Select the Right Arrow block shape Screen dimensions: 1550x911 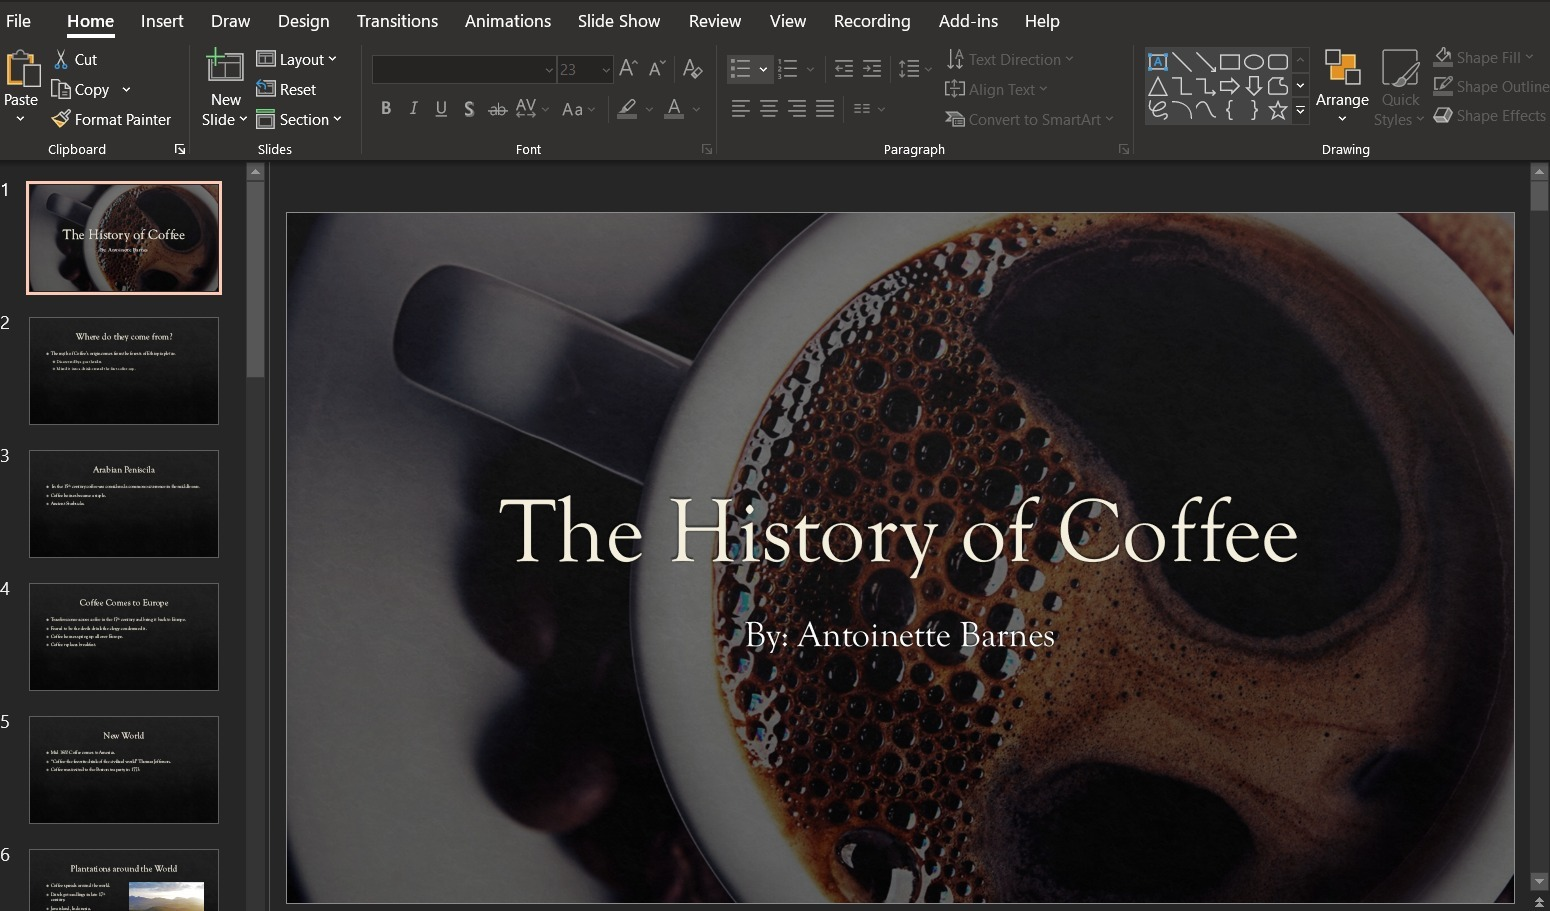point(1230,86)
